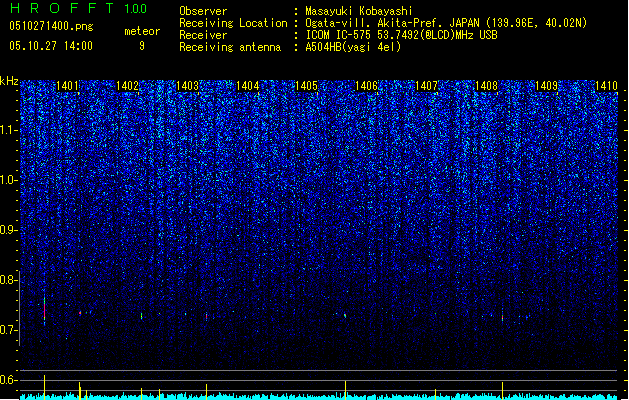Viewport: 629px width, 400px height.
Task: Click the A504HB(yagi 4el) antenna text
Action: pyautogui.click(x=353, y=47)
